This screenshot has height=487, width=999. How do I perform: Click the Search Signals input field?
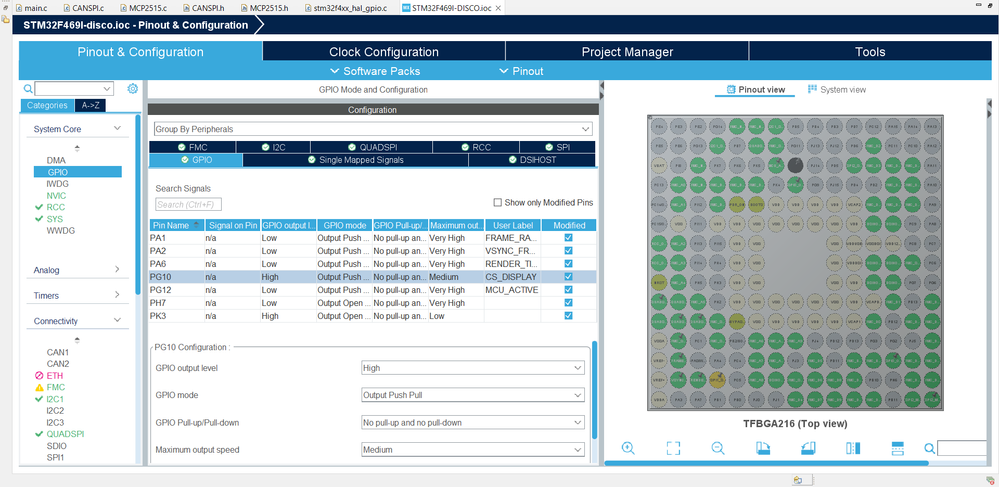pyautogui.click(x=189, y=204)
